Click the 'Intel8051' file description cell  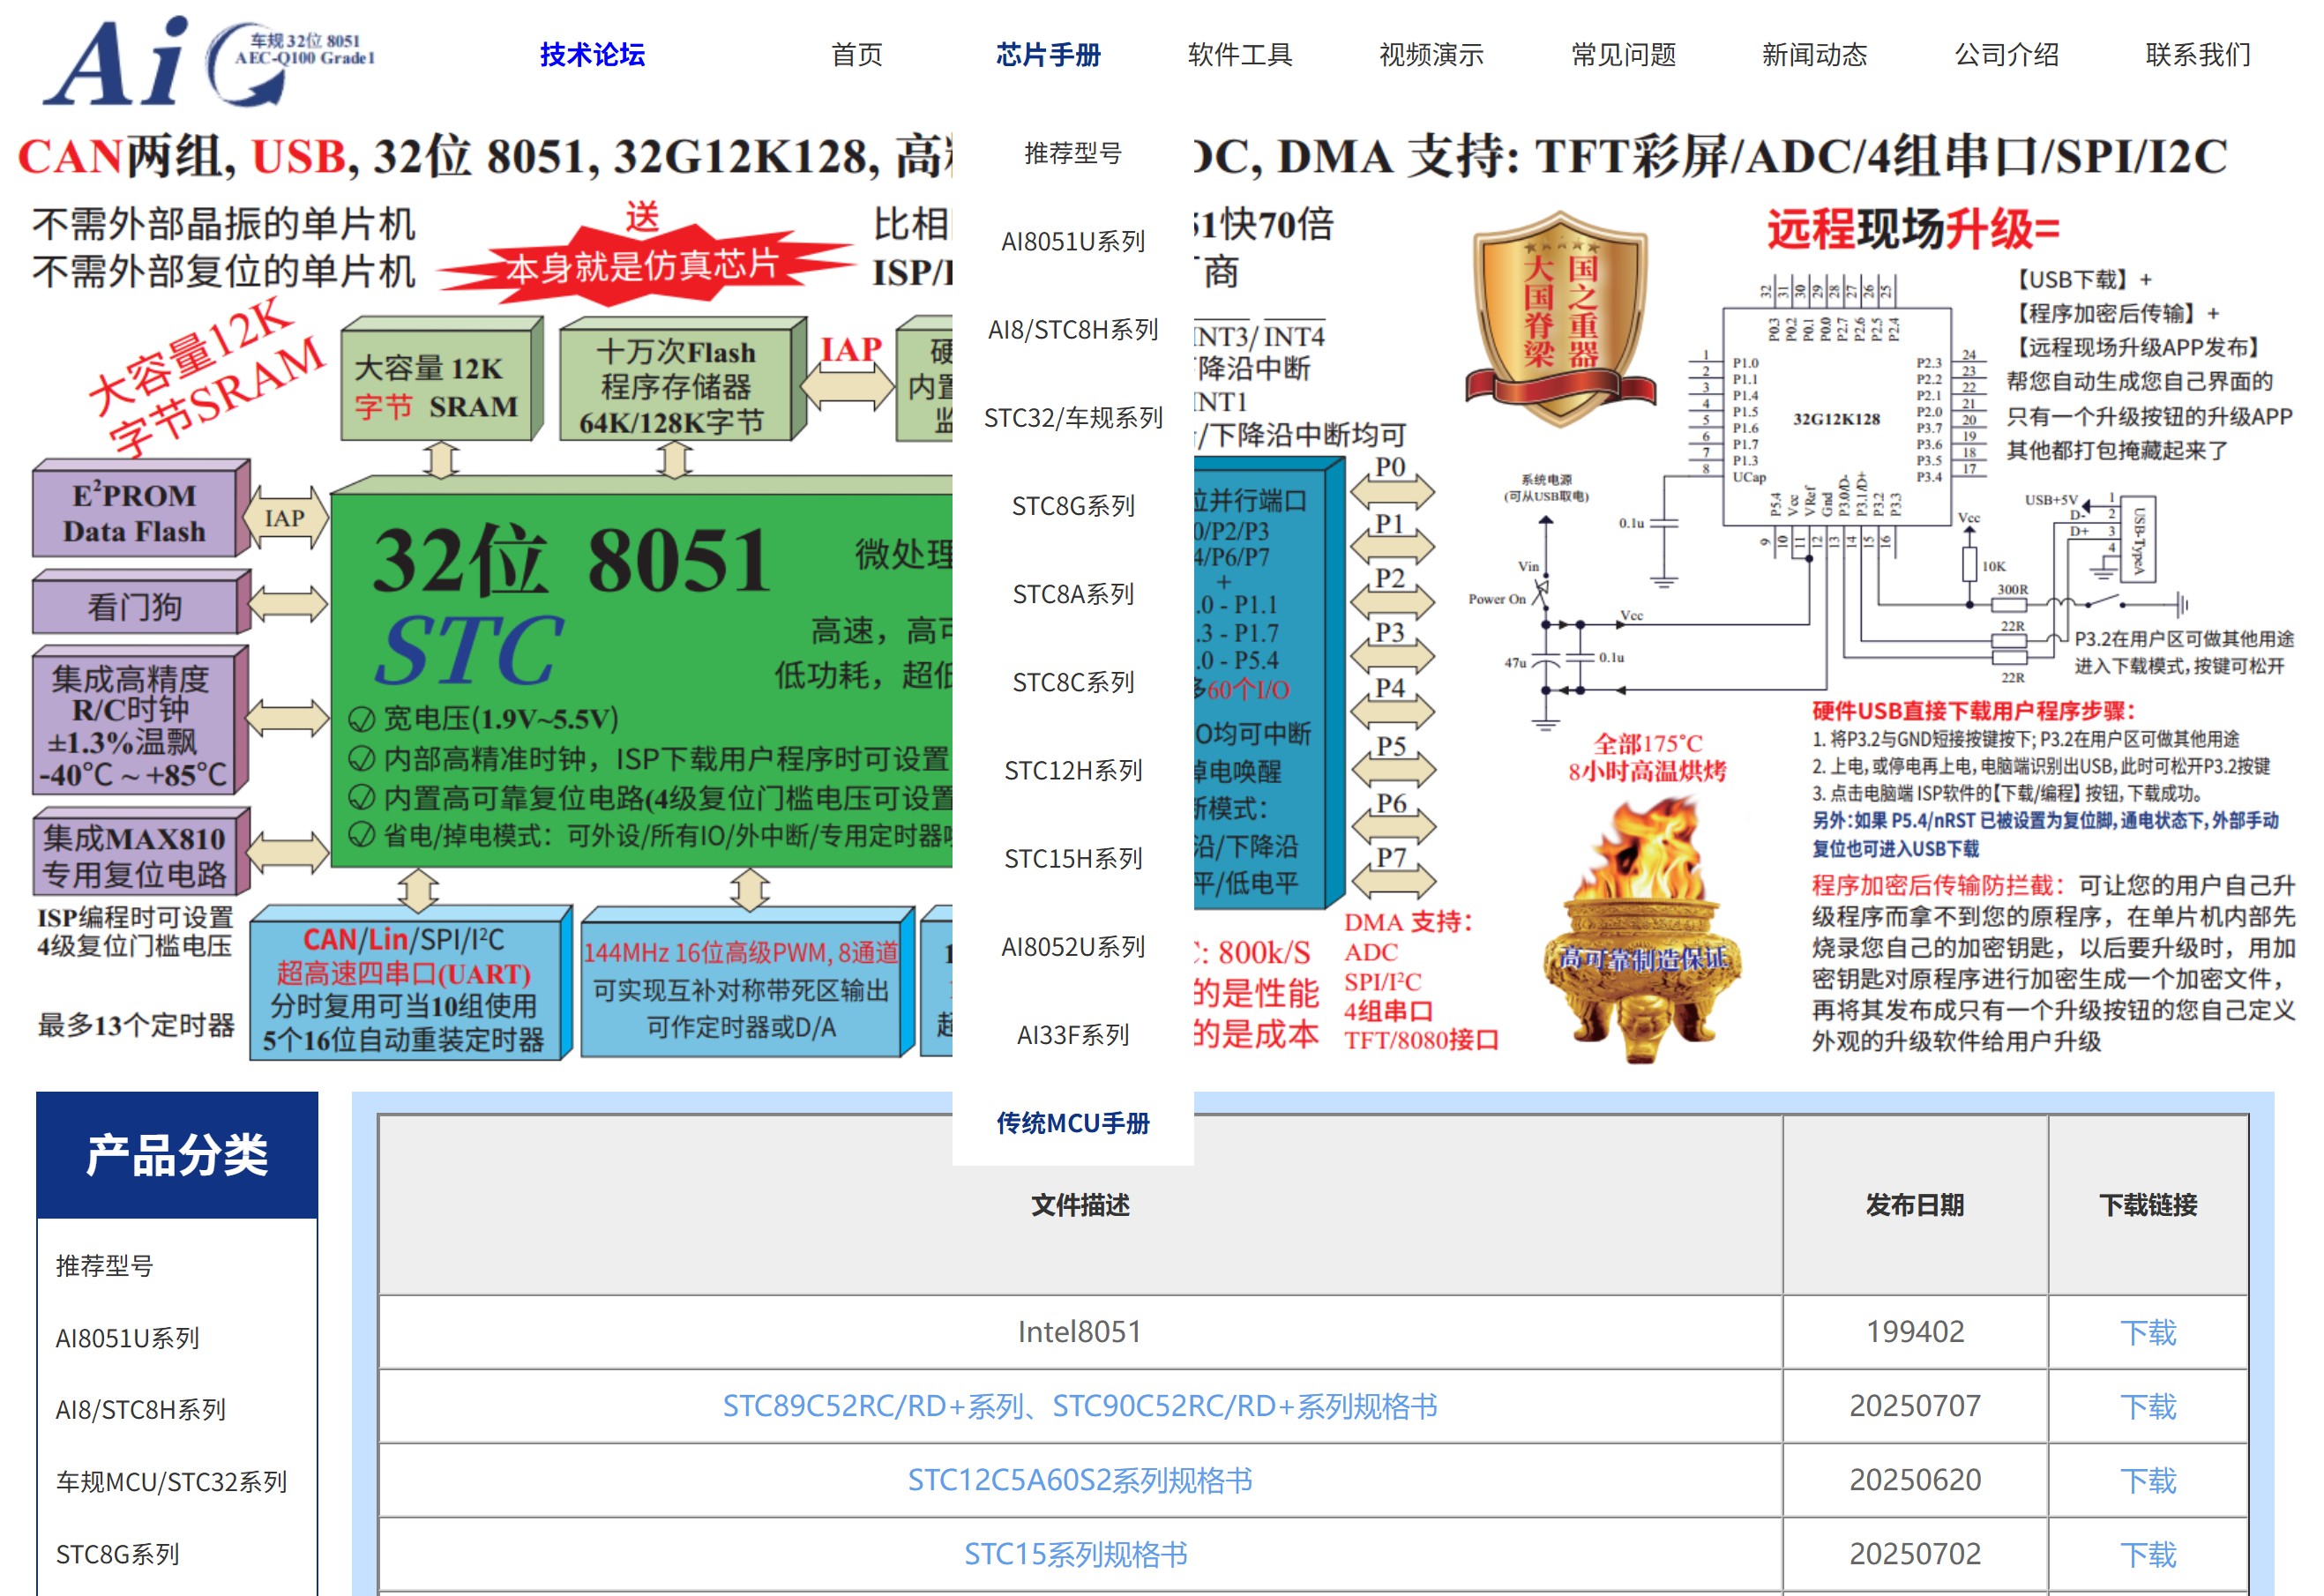click(x=1079, y=1331)
